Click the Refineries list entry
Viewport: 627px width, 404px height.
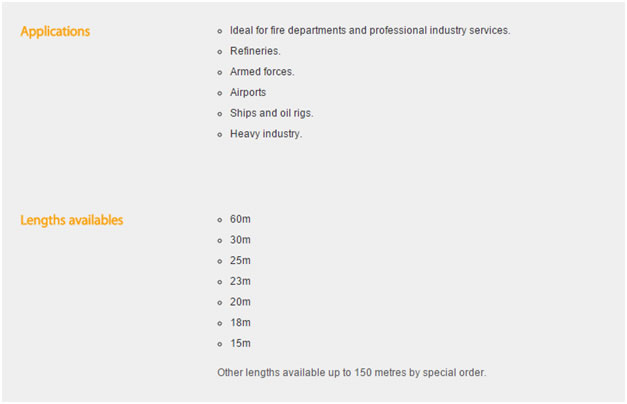(x=255, y=51)
